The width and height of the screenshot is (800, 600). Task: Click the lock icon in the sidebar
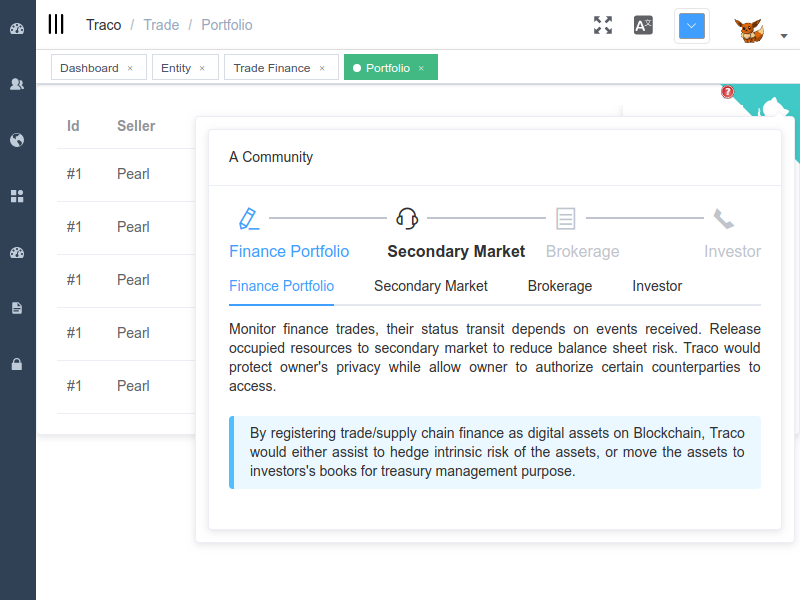tap(17, 364)
